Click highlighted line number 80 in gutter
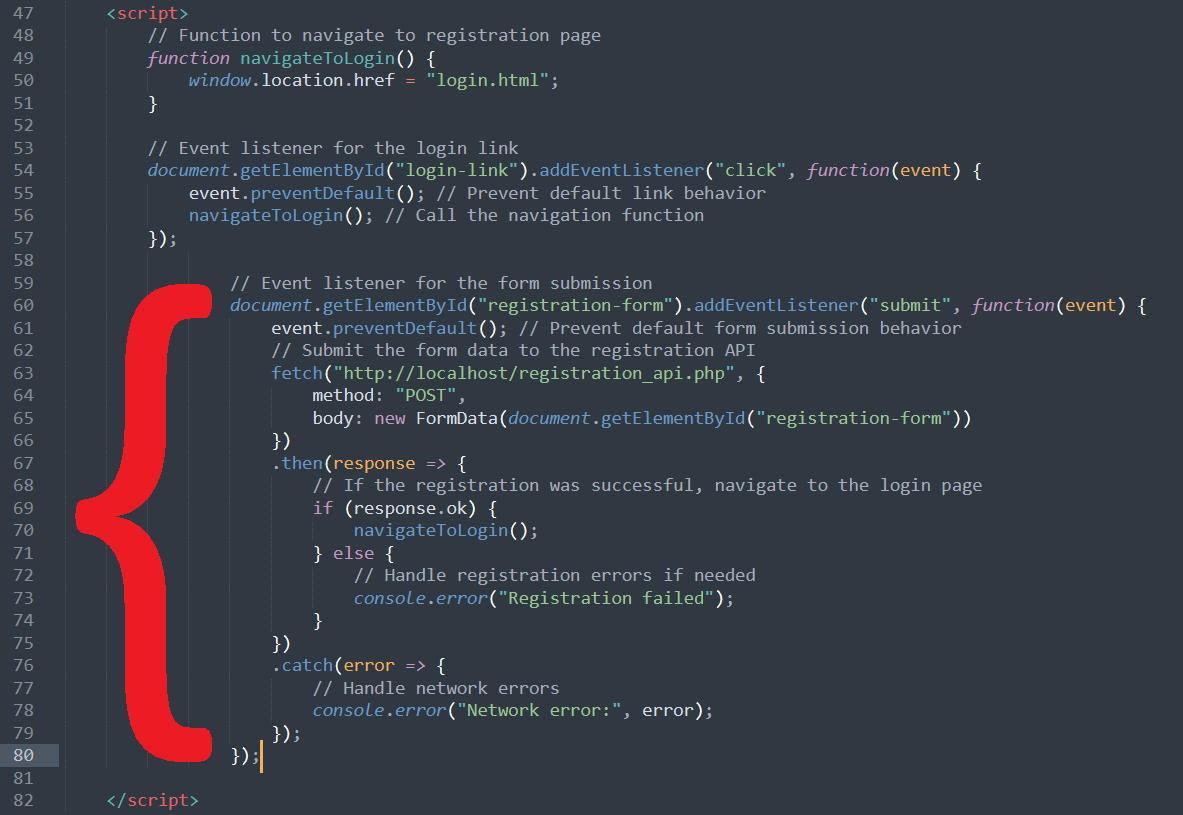The image size is (1183, 815). point(23,755)
